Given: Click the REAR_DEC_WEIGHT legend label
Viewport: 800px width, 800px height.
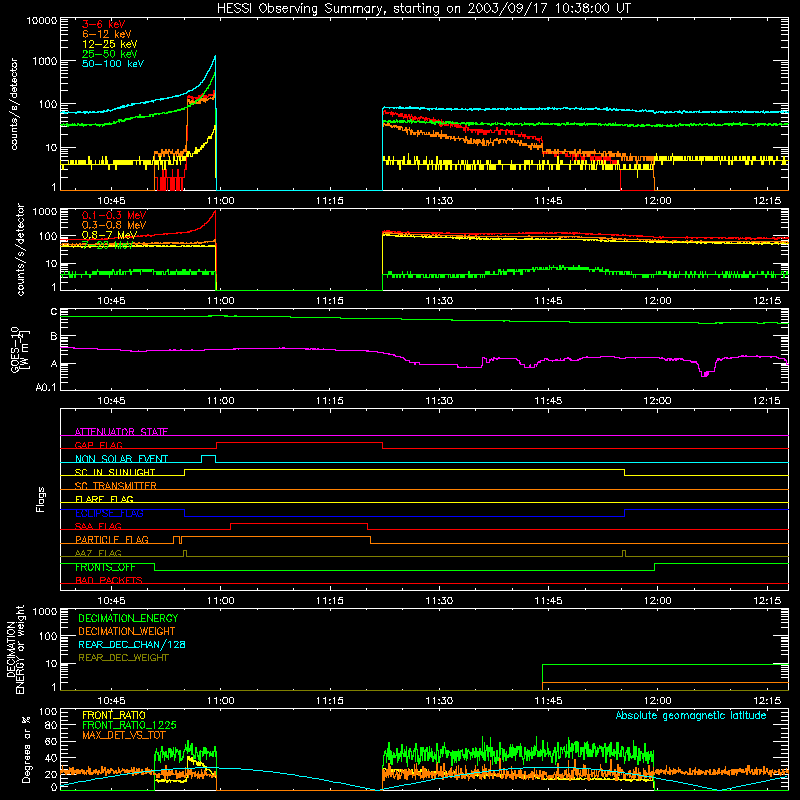Looking at the screenshot, I should tap(123, 658).
